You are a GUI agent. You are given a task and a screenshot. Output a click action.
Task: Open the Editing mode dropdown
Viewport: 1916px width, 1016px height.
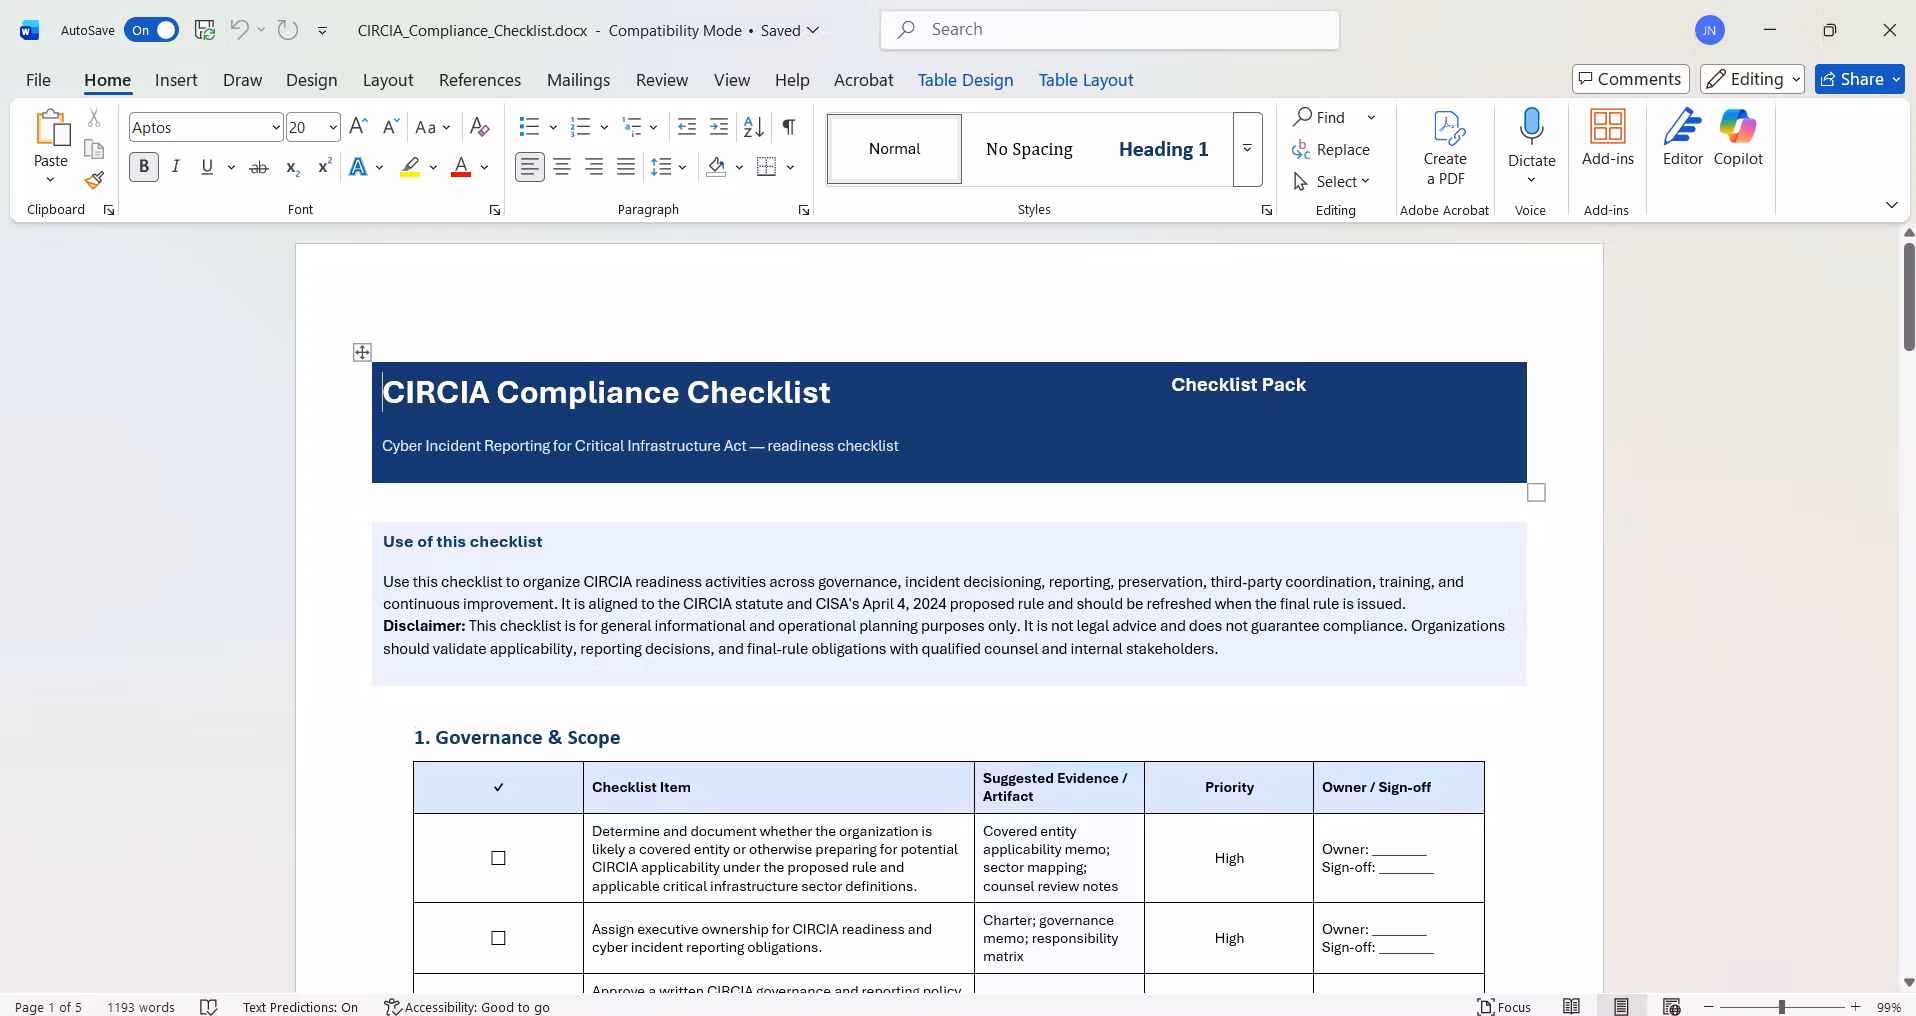[1752, 79]
